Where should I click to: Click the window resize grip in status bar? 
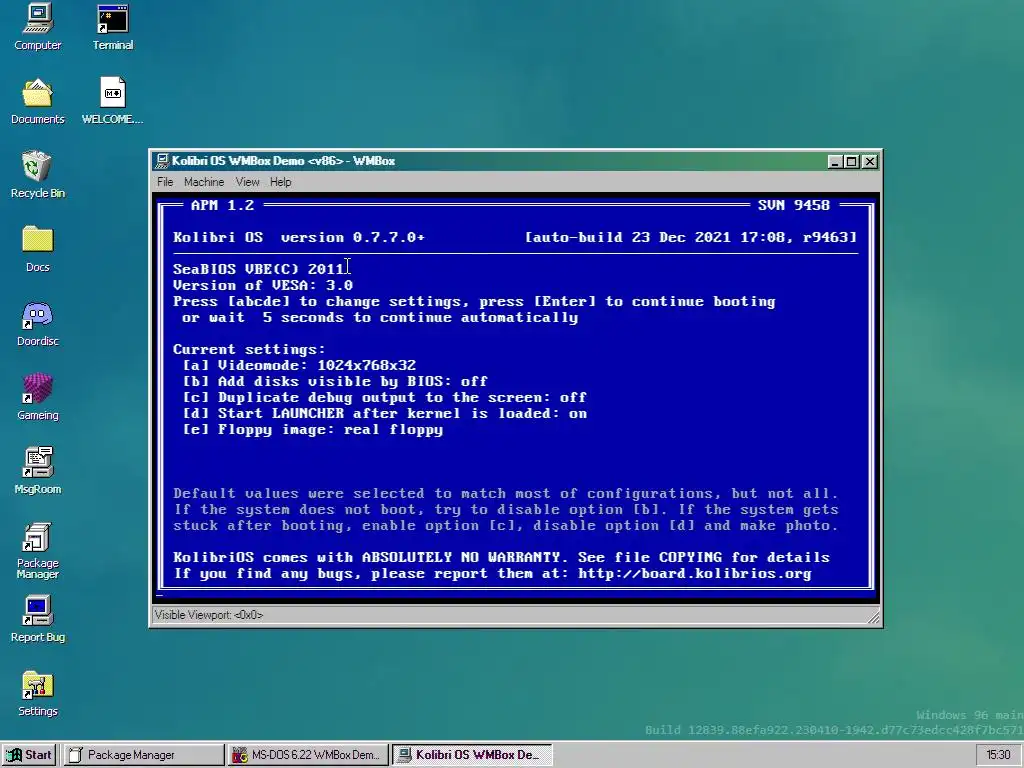[x=873, y=616]
